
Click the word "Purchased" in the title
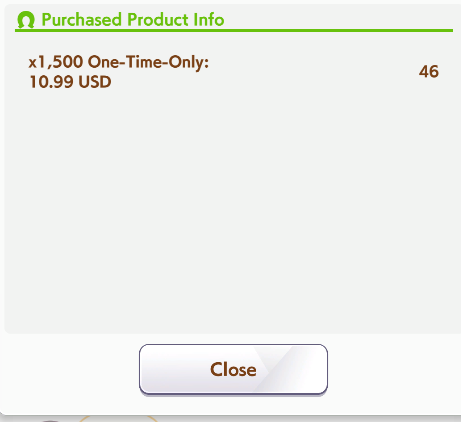81,19
